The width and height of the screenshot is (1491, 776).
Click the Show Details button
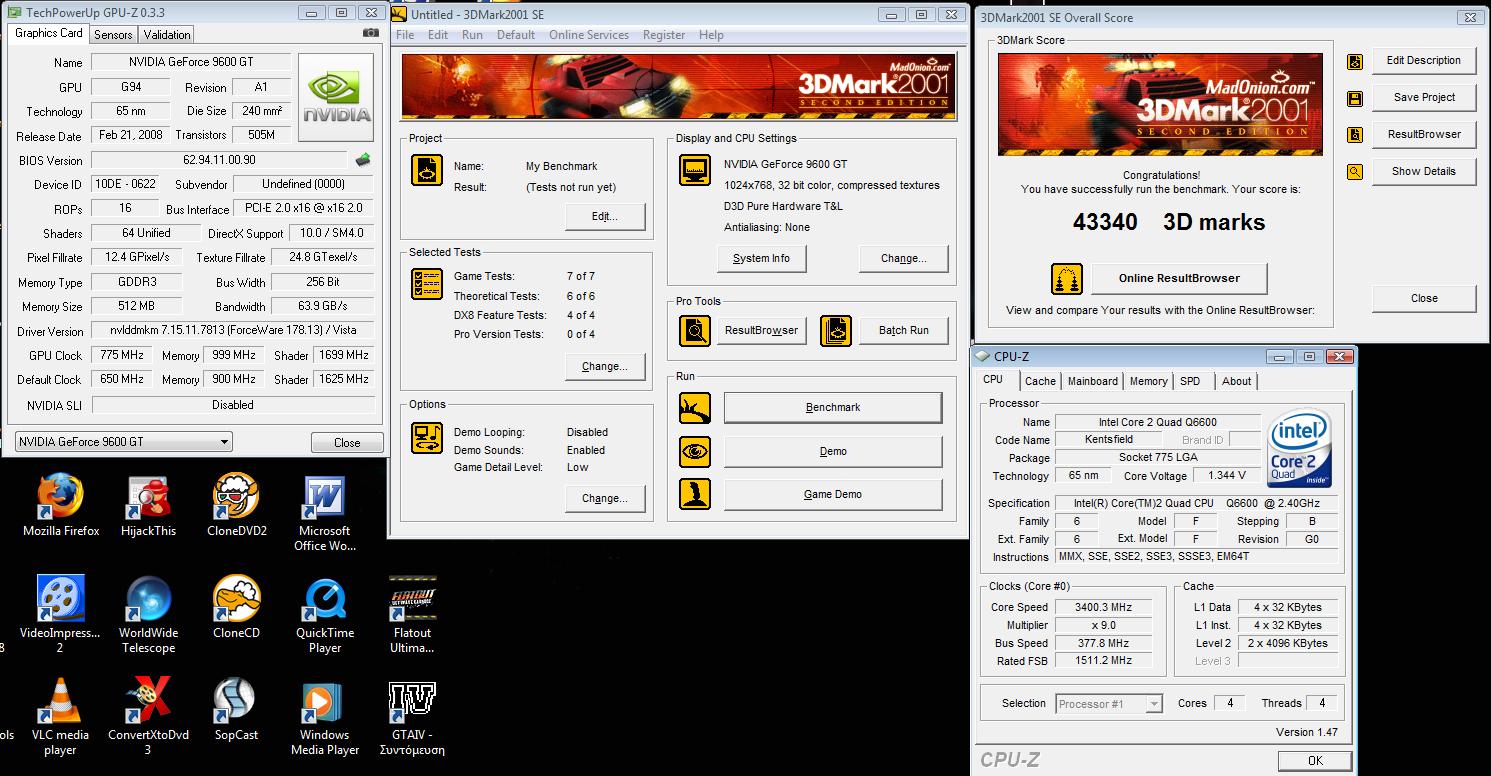click(1424, 172)
